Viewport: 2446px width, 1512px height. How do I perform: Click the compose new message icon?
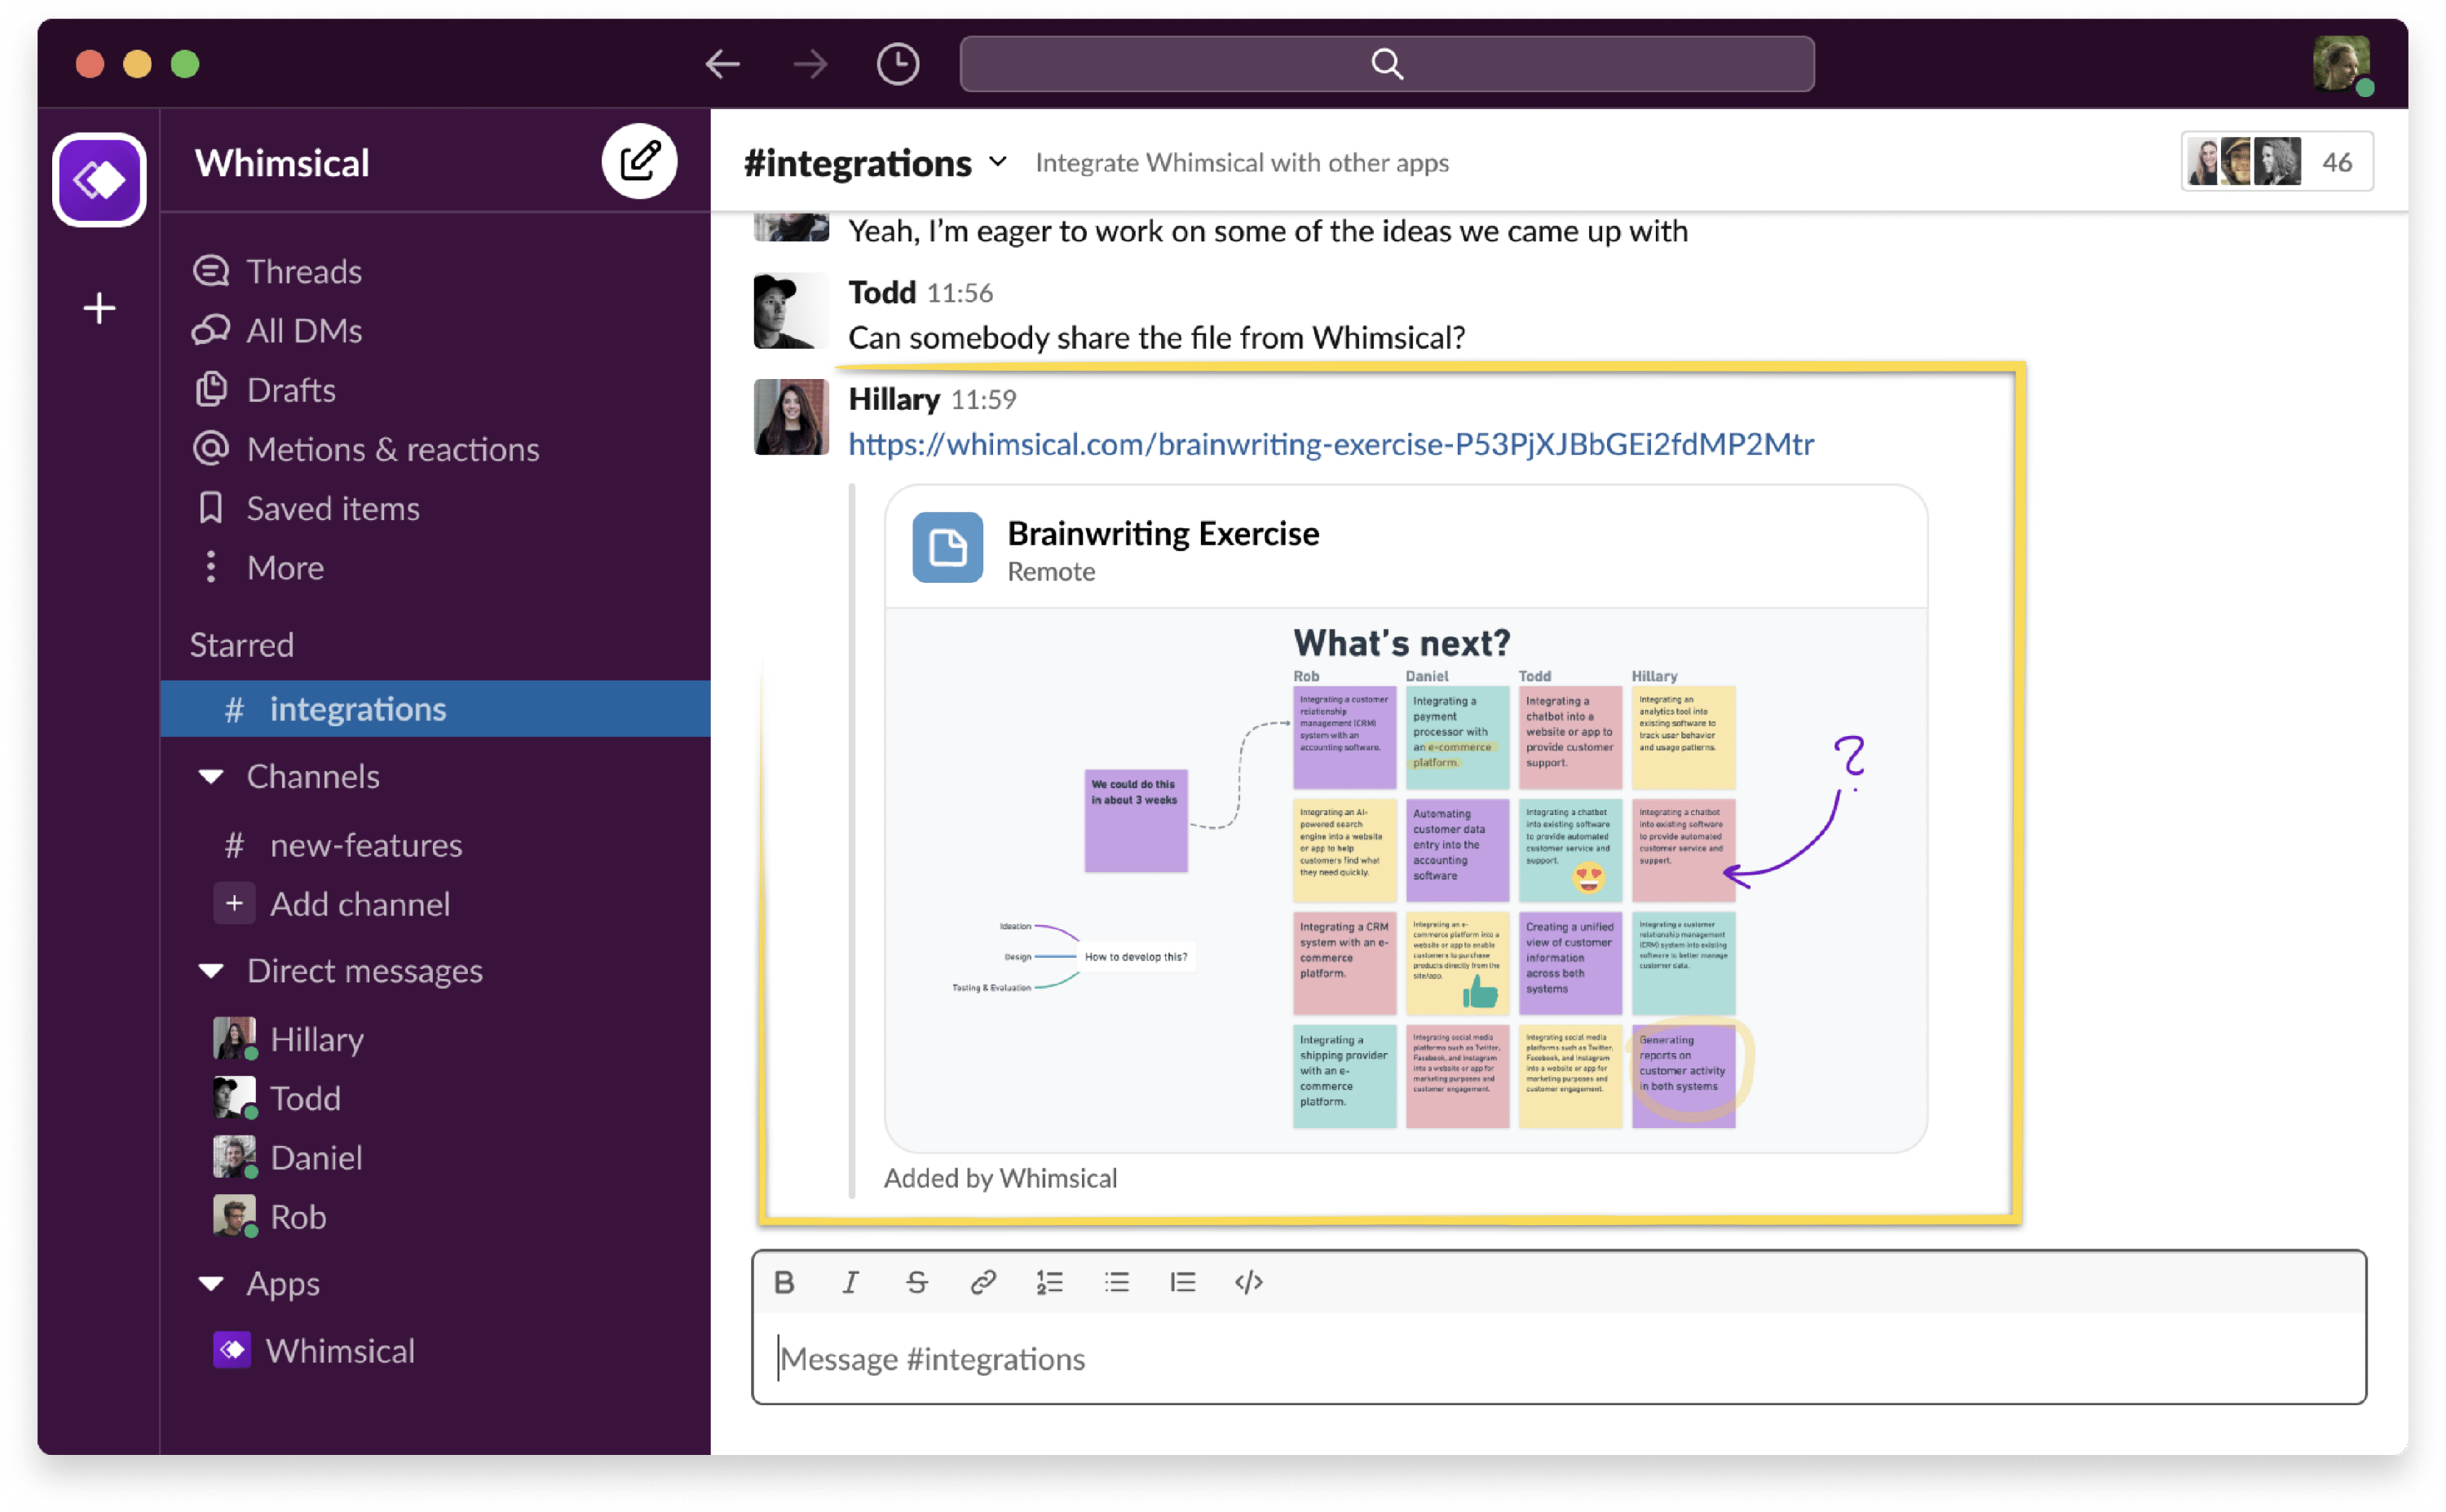[639, 161]
